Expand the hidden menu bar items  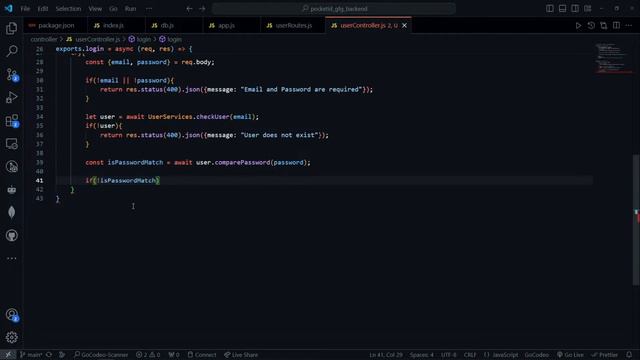149,9
